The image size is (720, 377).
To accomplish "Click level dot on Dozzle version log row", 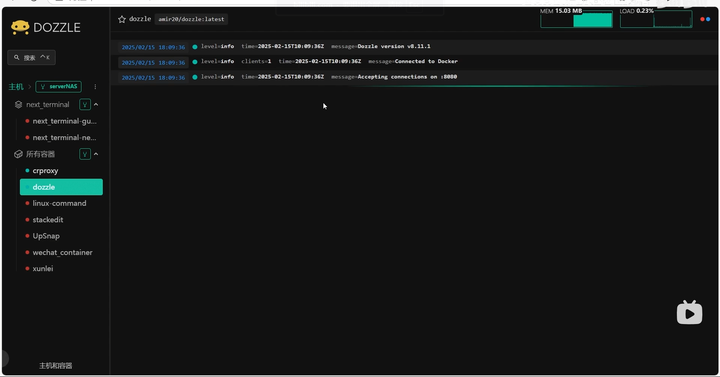I will coord(195,47).
